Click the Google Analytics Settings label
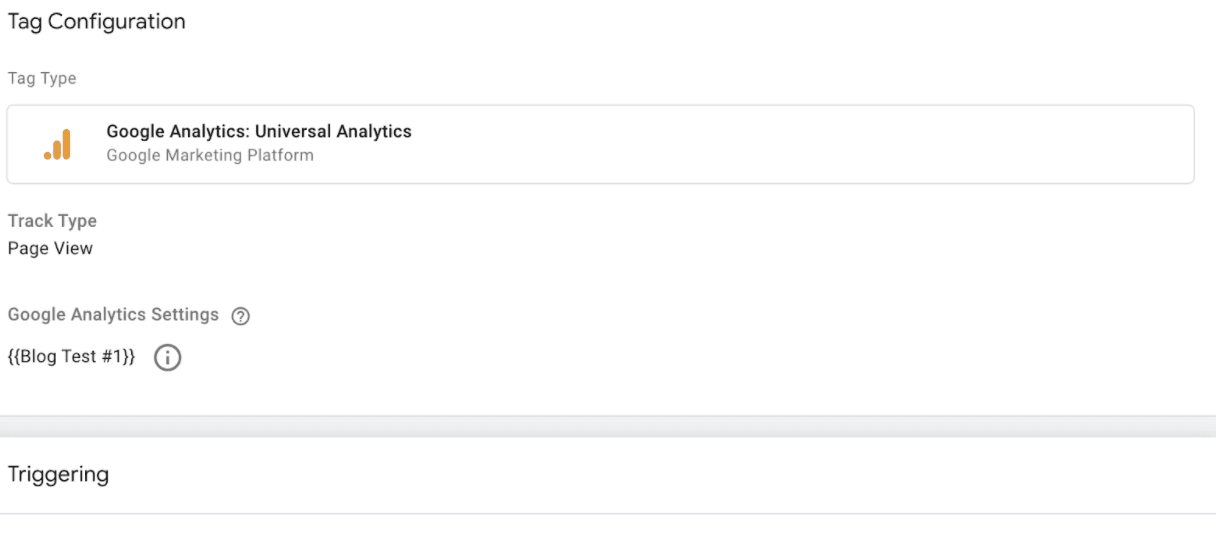This screenshot has height=548, width=1216. pyautogui.click(x=113, y=314)
